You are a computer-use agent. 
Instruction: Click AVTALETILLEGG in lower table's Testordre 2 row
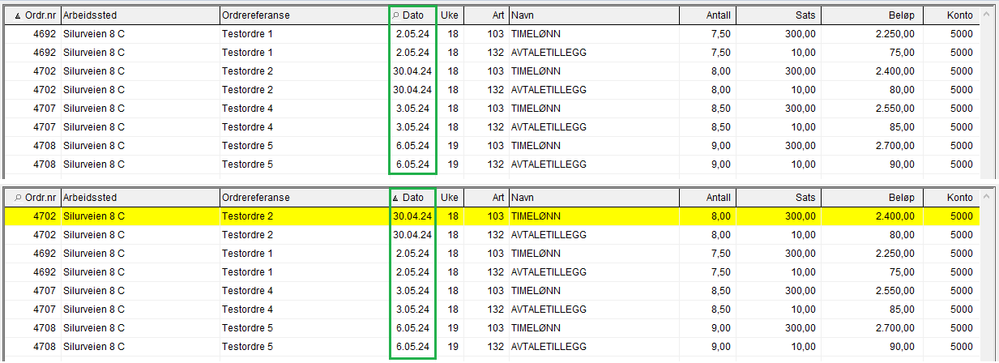coord(549,235)
